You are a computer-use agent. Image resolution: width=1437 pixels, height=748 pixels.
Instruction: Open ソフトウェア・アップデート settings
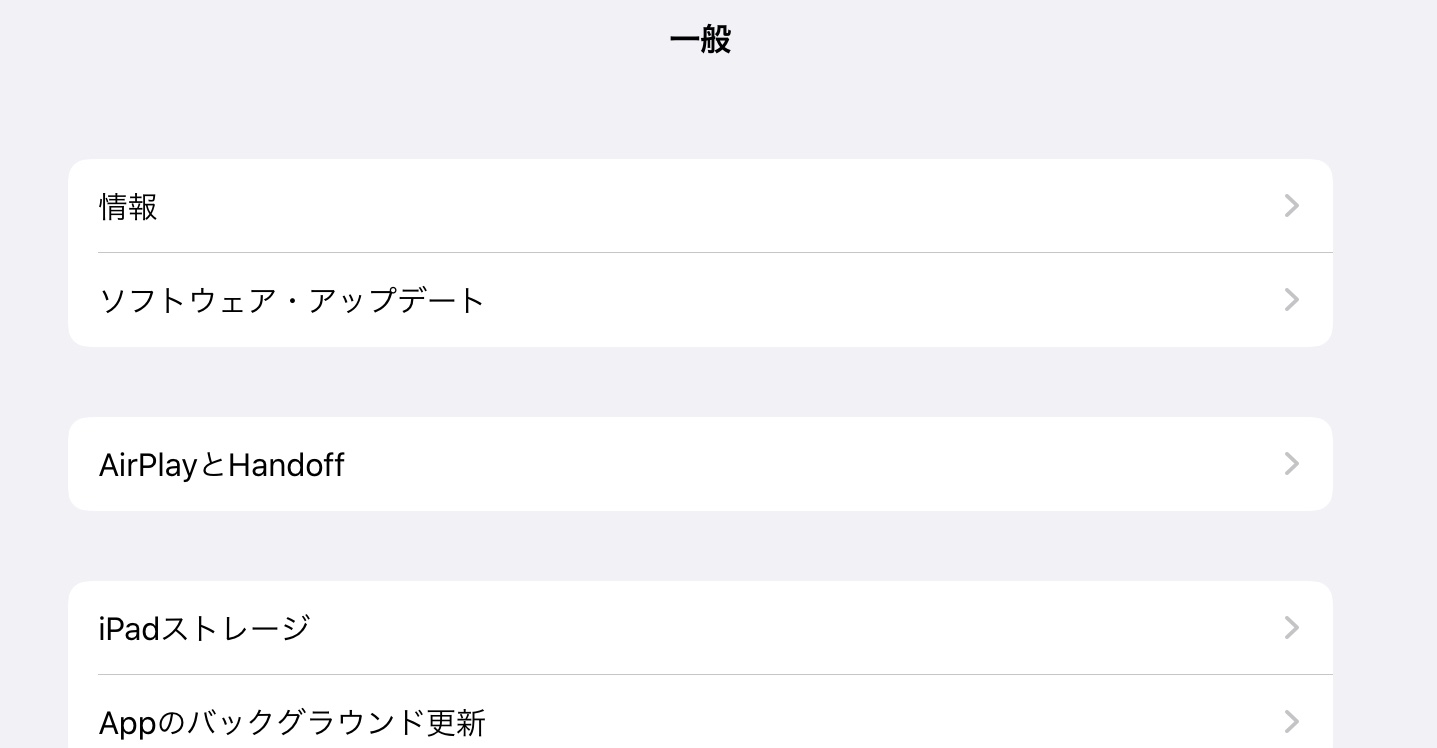[700, 300]
